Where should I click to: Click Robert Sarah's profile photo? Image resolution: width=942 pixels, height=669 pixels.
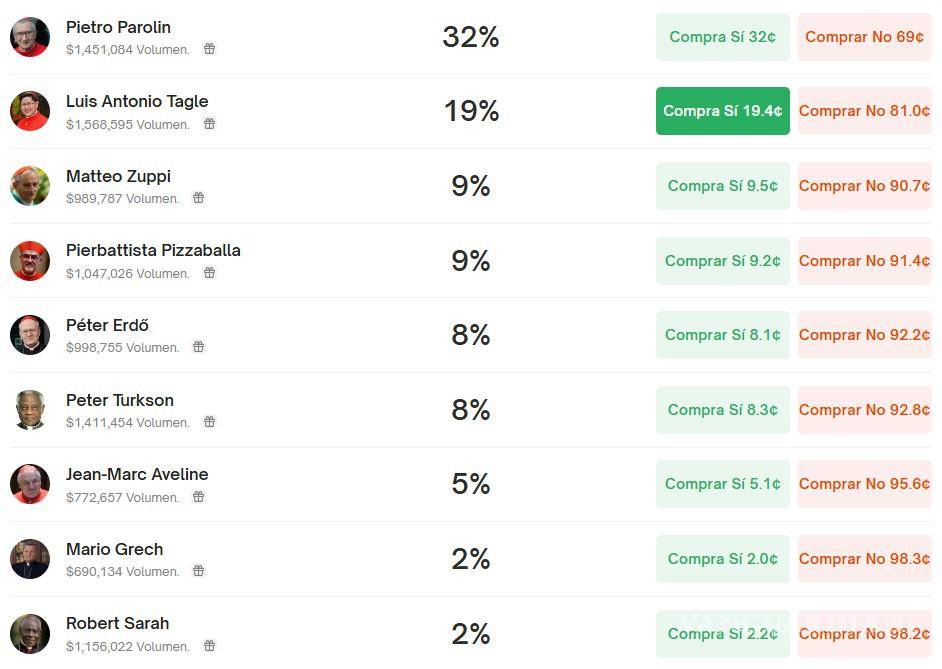(30, 634)
